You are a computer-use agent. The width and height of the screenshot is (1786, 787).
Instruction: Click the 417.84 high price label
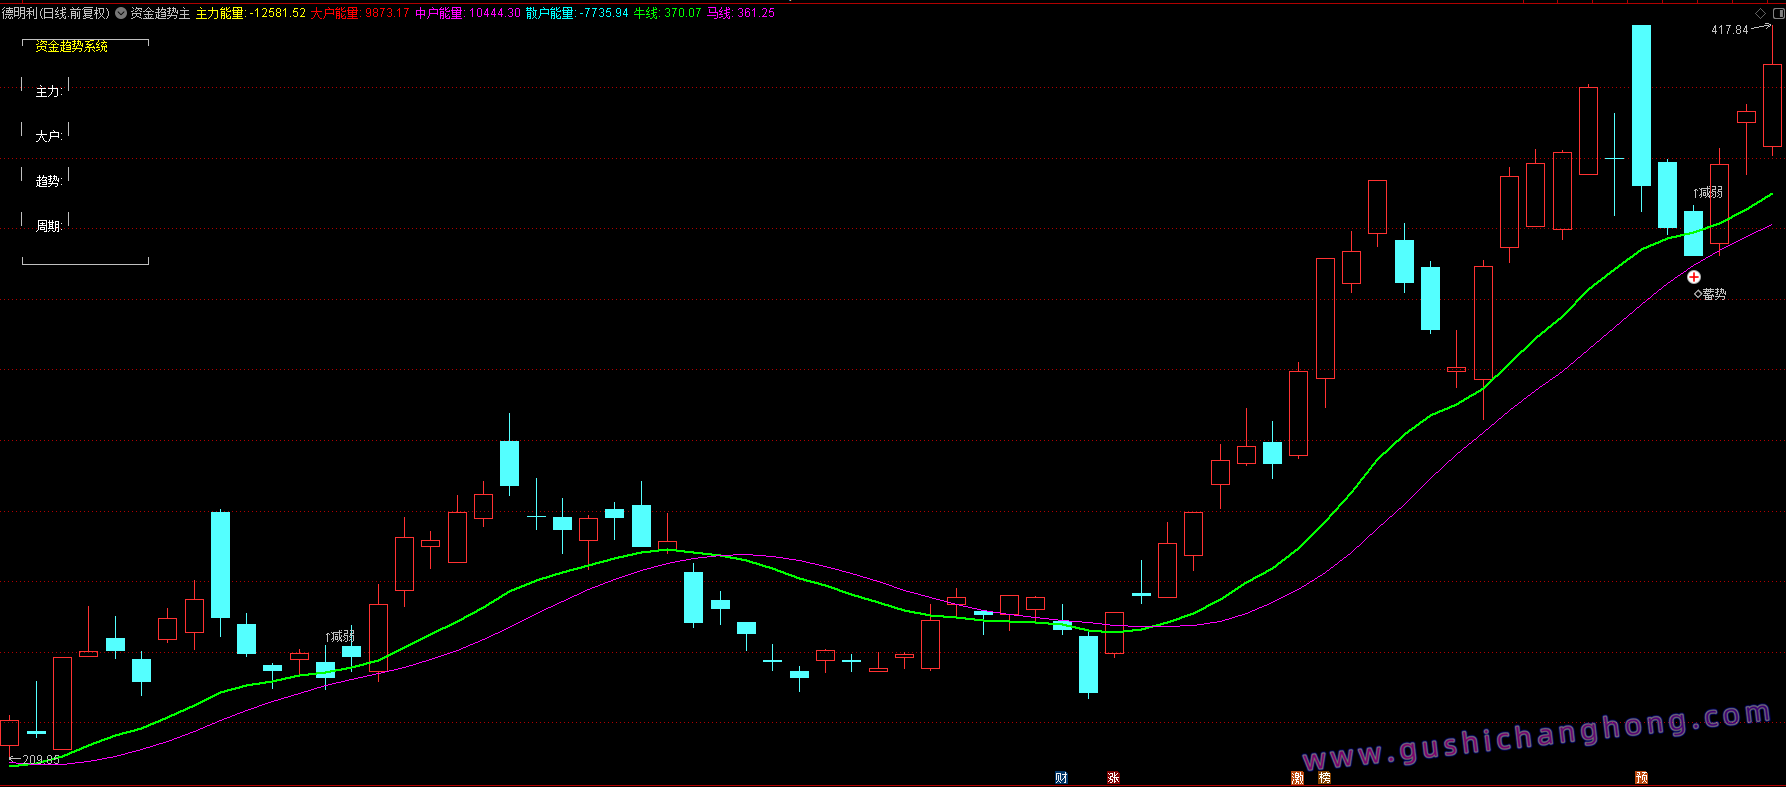[x=1729, y=30]
